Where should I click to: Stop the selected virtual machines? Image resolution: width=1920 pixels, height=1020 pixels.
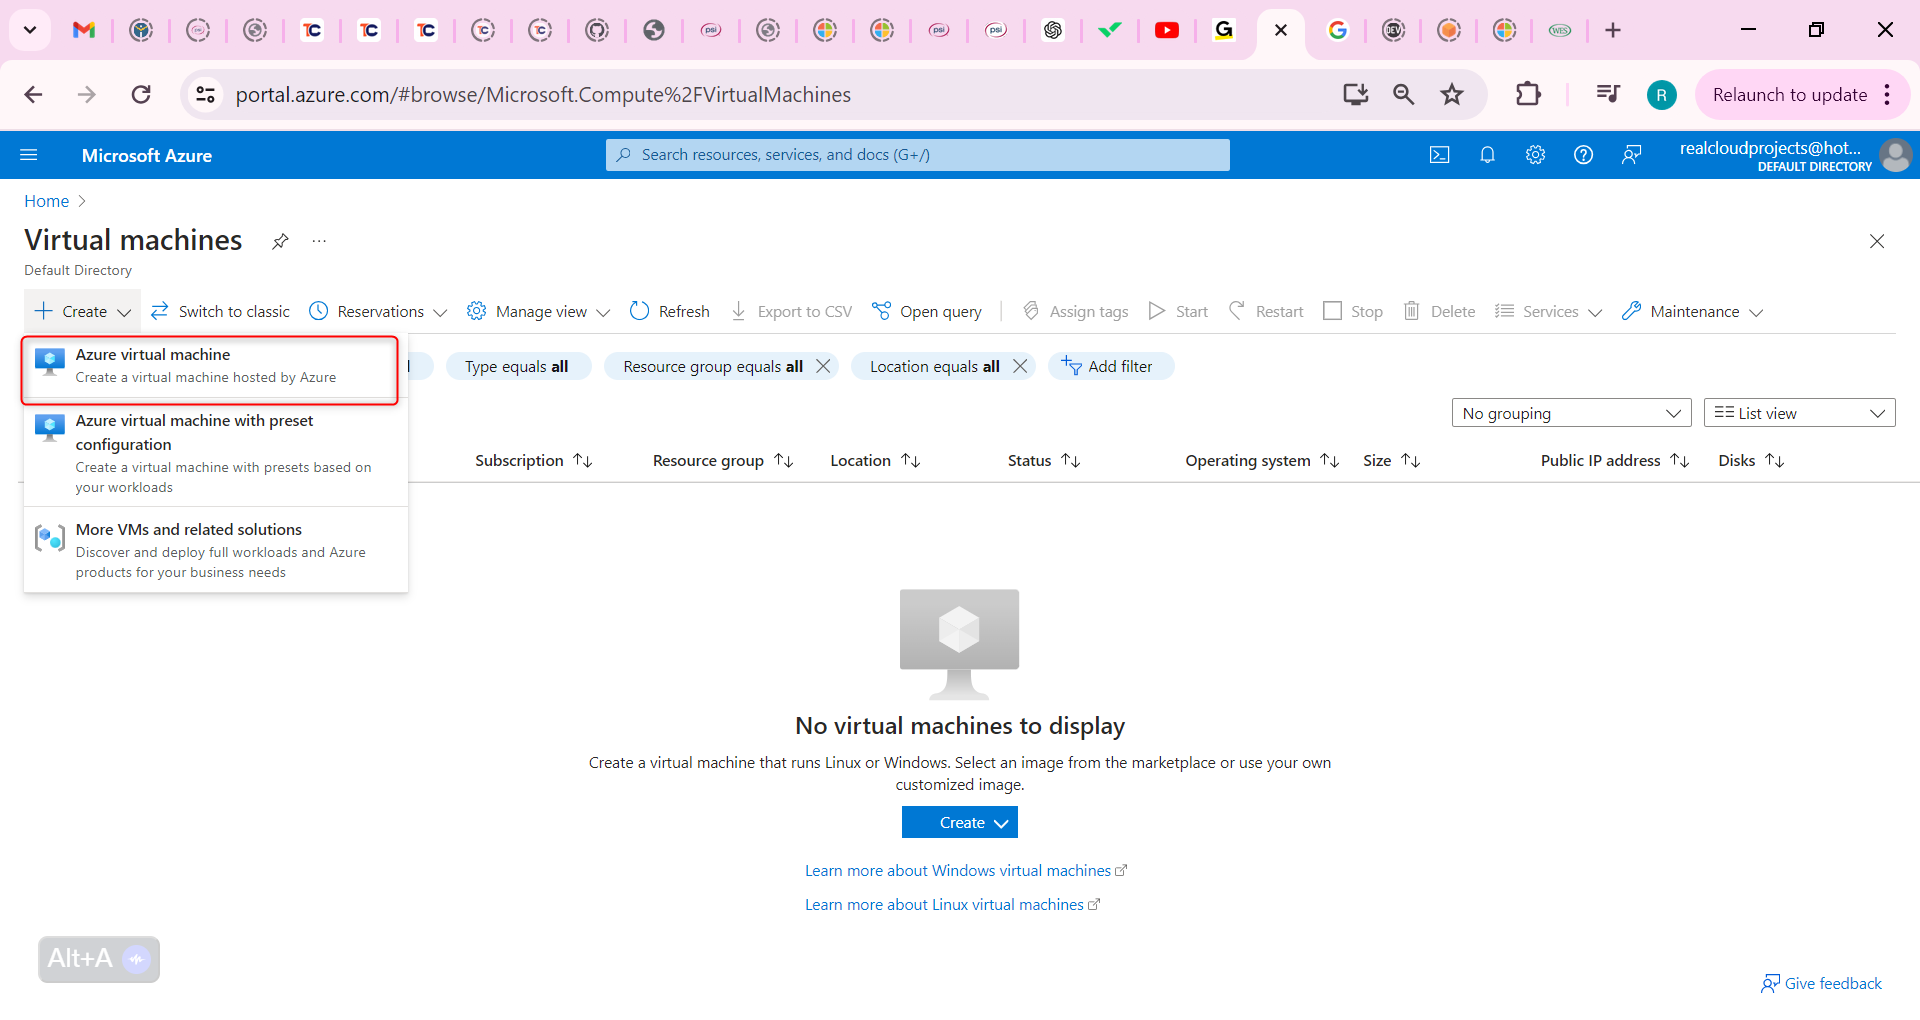pyautogui.click(x=1352, y=311)
